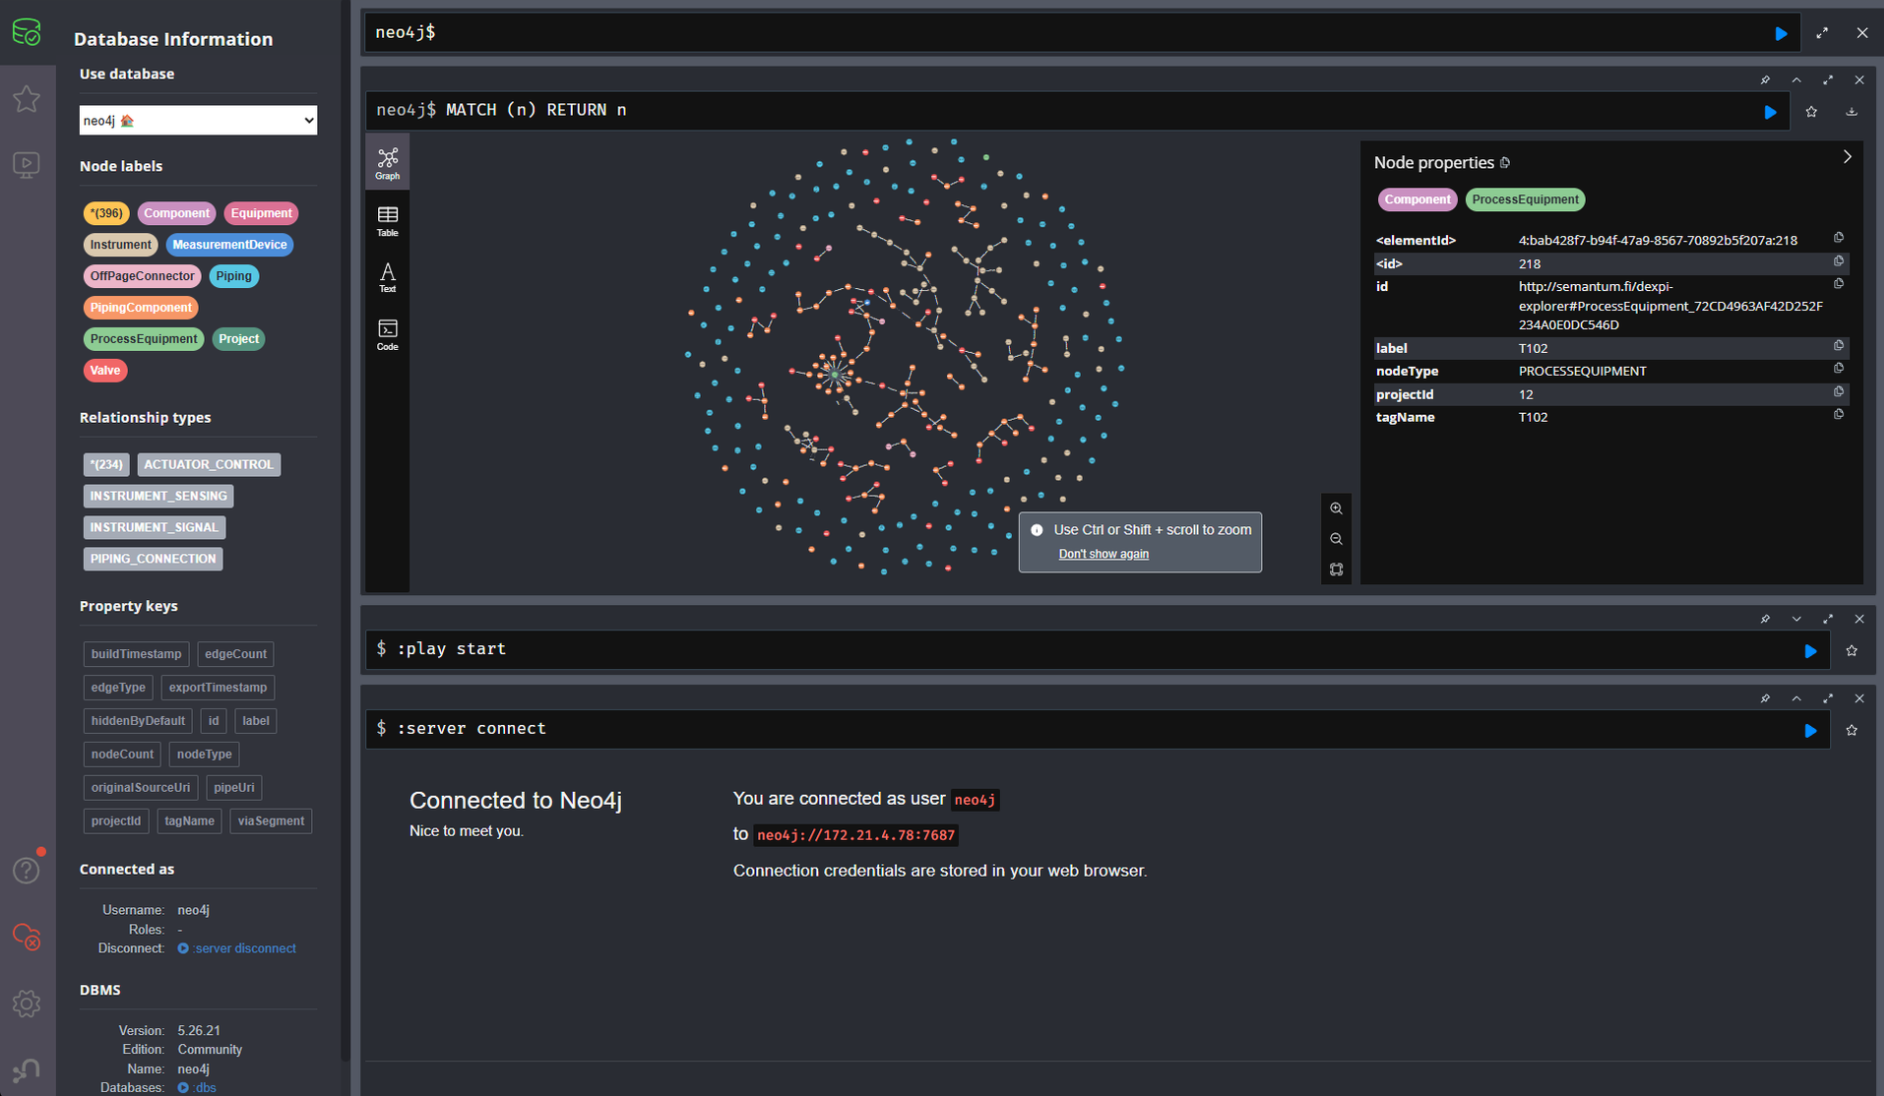Open Favorites in the left sidebar
Image resolution: width=1884 pixels, height=1096 pixels.
[x=26, y=98]
